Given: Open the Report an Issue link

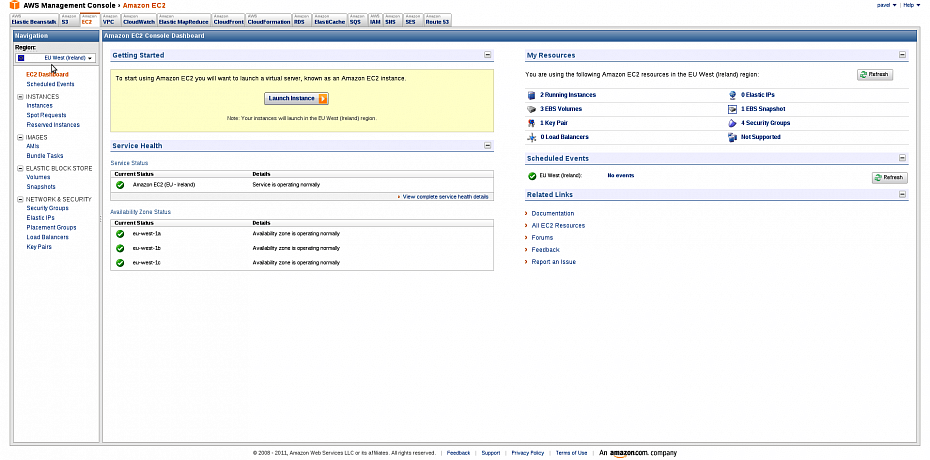Looking at the screenshot, I should point(553,262).
